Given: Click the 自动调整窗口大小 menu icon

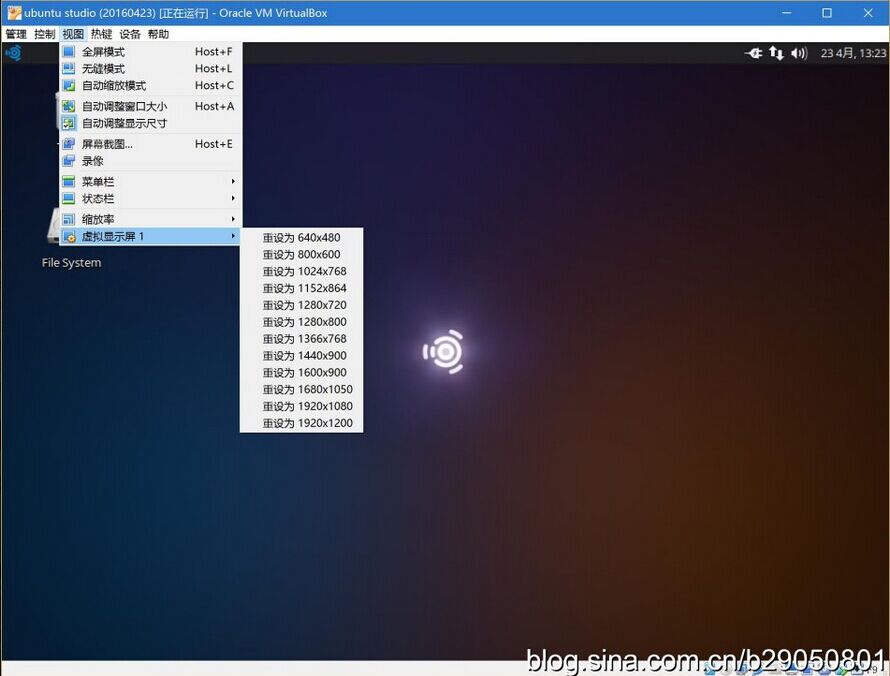Looking at the screenshot, I should point(69,106).
